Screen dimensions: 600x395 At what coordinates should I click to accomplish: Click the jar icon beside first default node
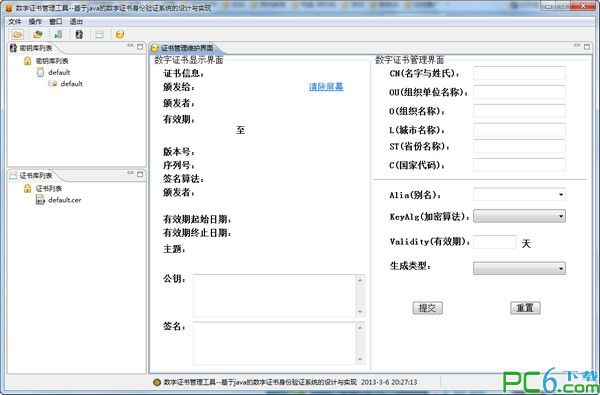click(40, 72)
